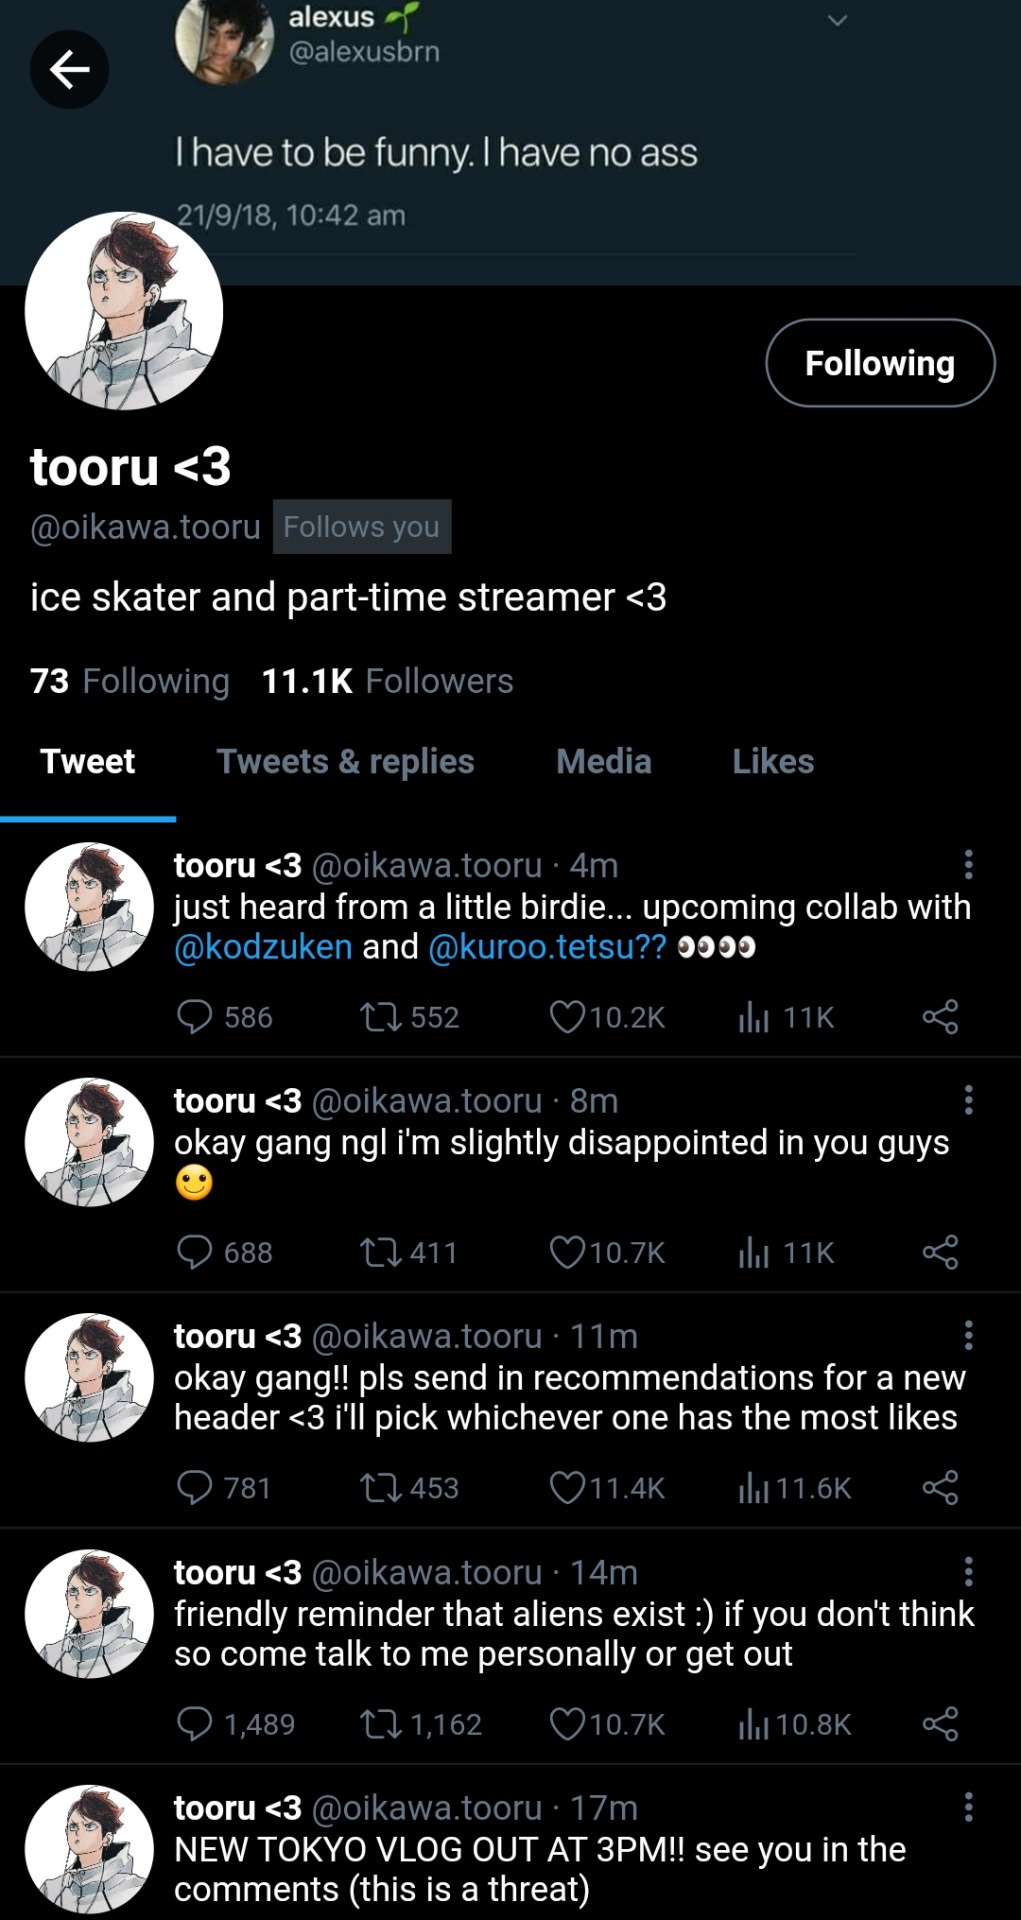The height and width of the screenshot is (1920, 1021).
Task: Open three-dot menu on Tokyo vlog tweet
Action: pos(968,1807)
